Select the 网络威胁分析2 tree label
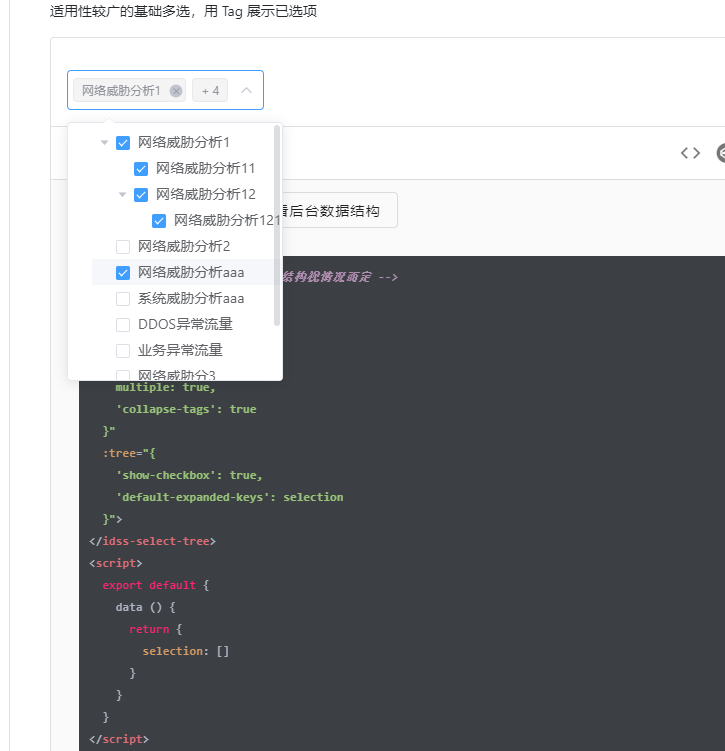 click(x=184, y=246)
